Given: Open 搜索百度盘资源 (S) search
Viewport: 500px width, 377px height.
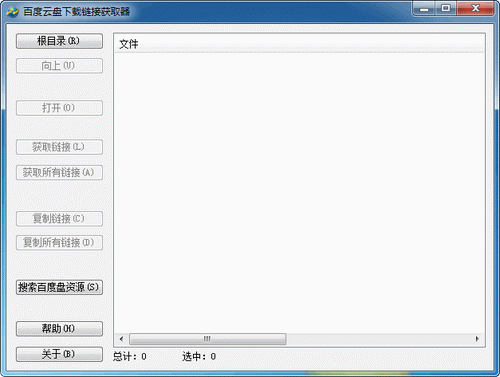Looking at the screenshot, I should pyautogui.click(x=59, y=287).
